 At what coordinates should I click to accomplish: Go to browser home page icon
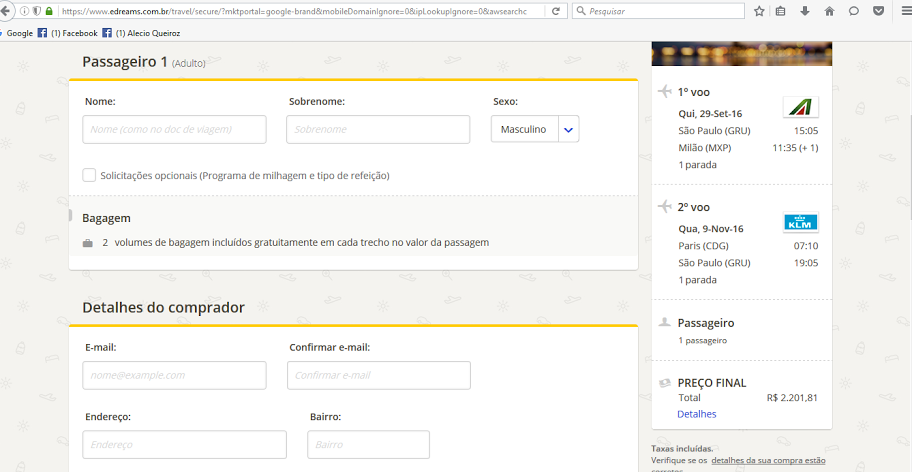click(x=829, y=11)
